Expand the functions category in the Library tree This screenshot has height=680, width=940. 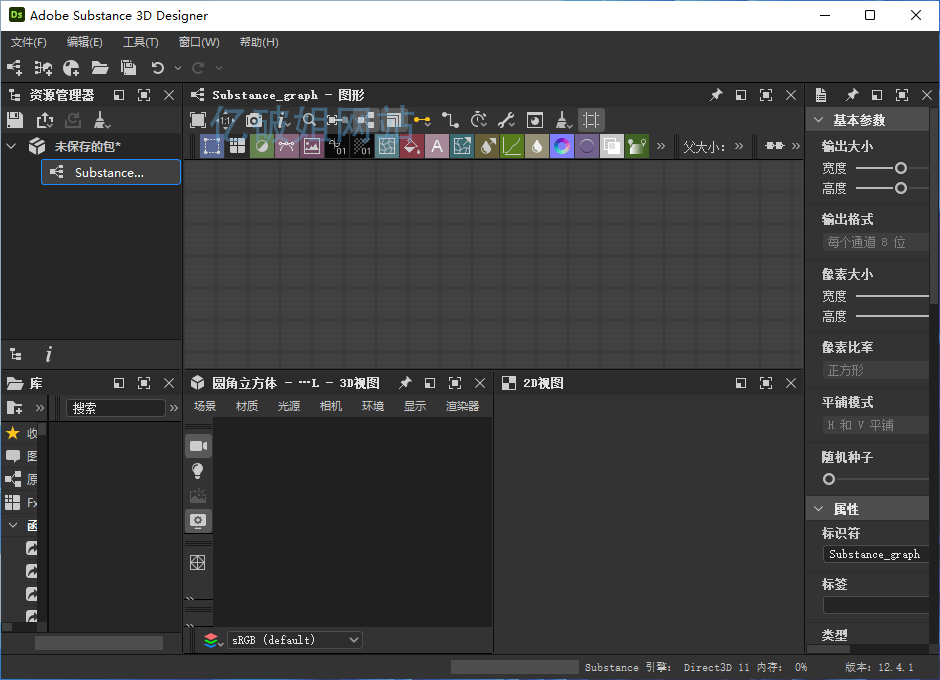click(13, 525)
